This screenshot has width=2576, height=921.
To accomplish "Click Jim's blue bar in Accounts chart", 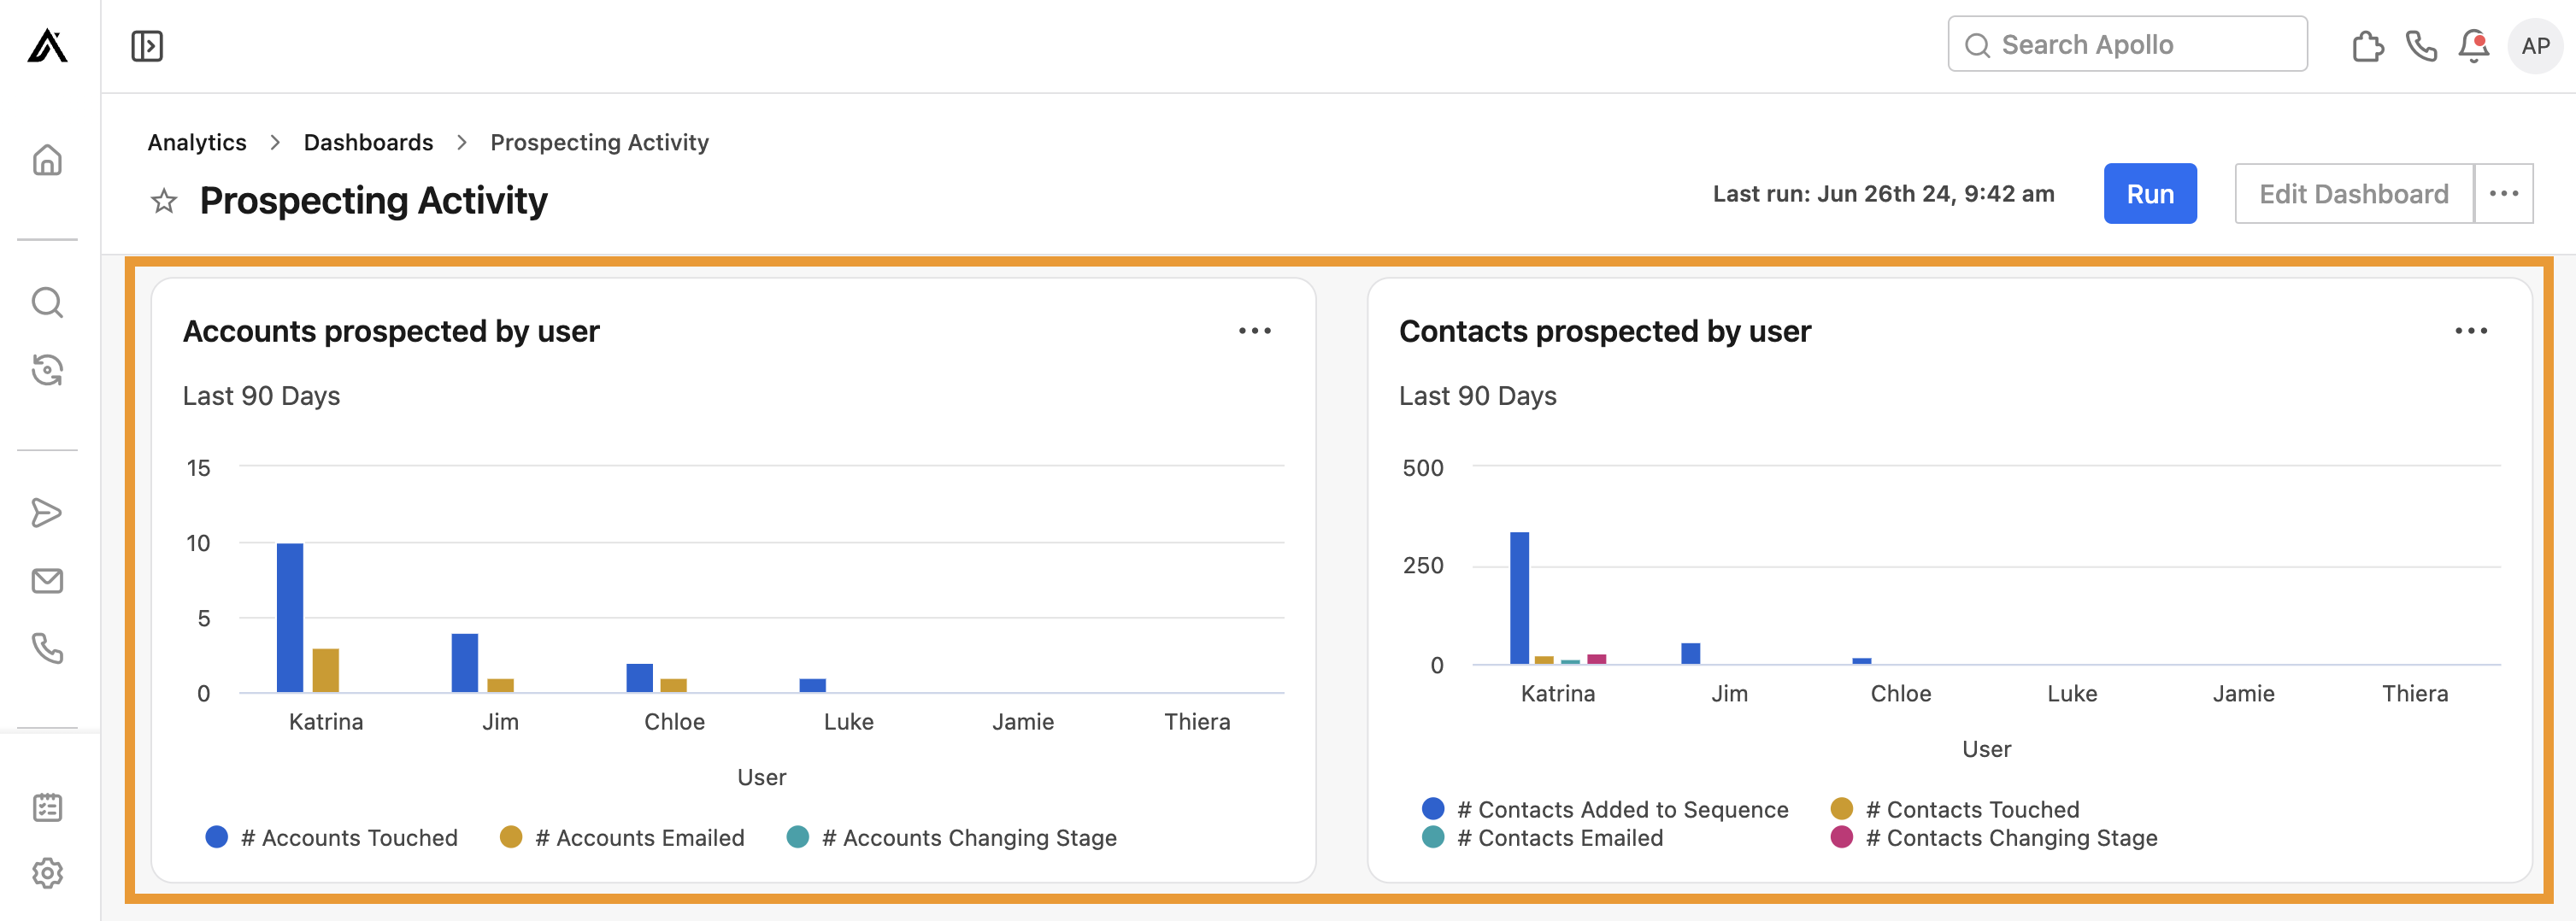I will (x=465, y=663).
